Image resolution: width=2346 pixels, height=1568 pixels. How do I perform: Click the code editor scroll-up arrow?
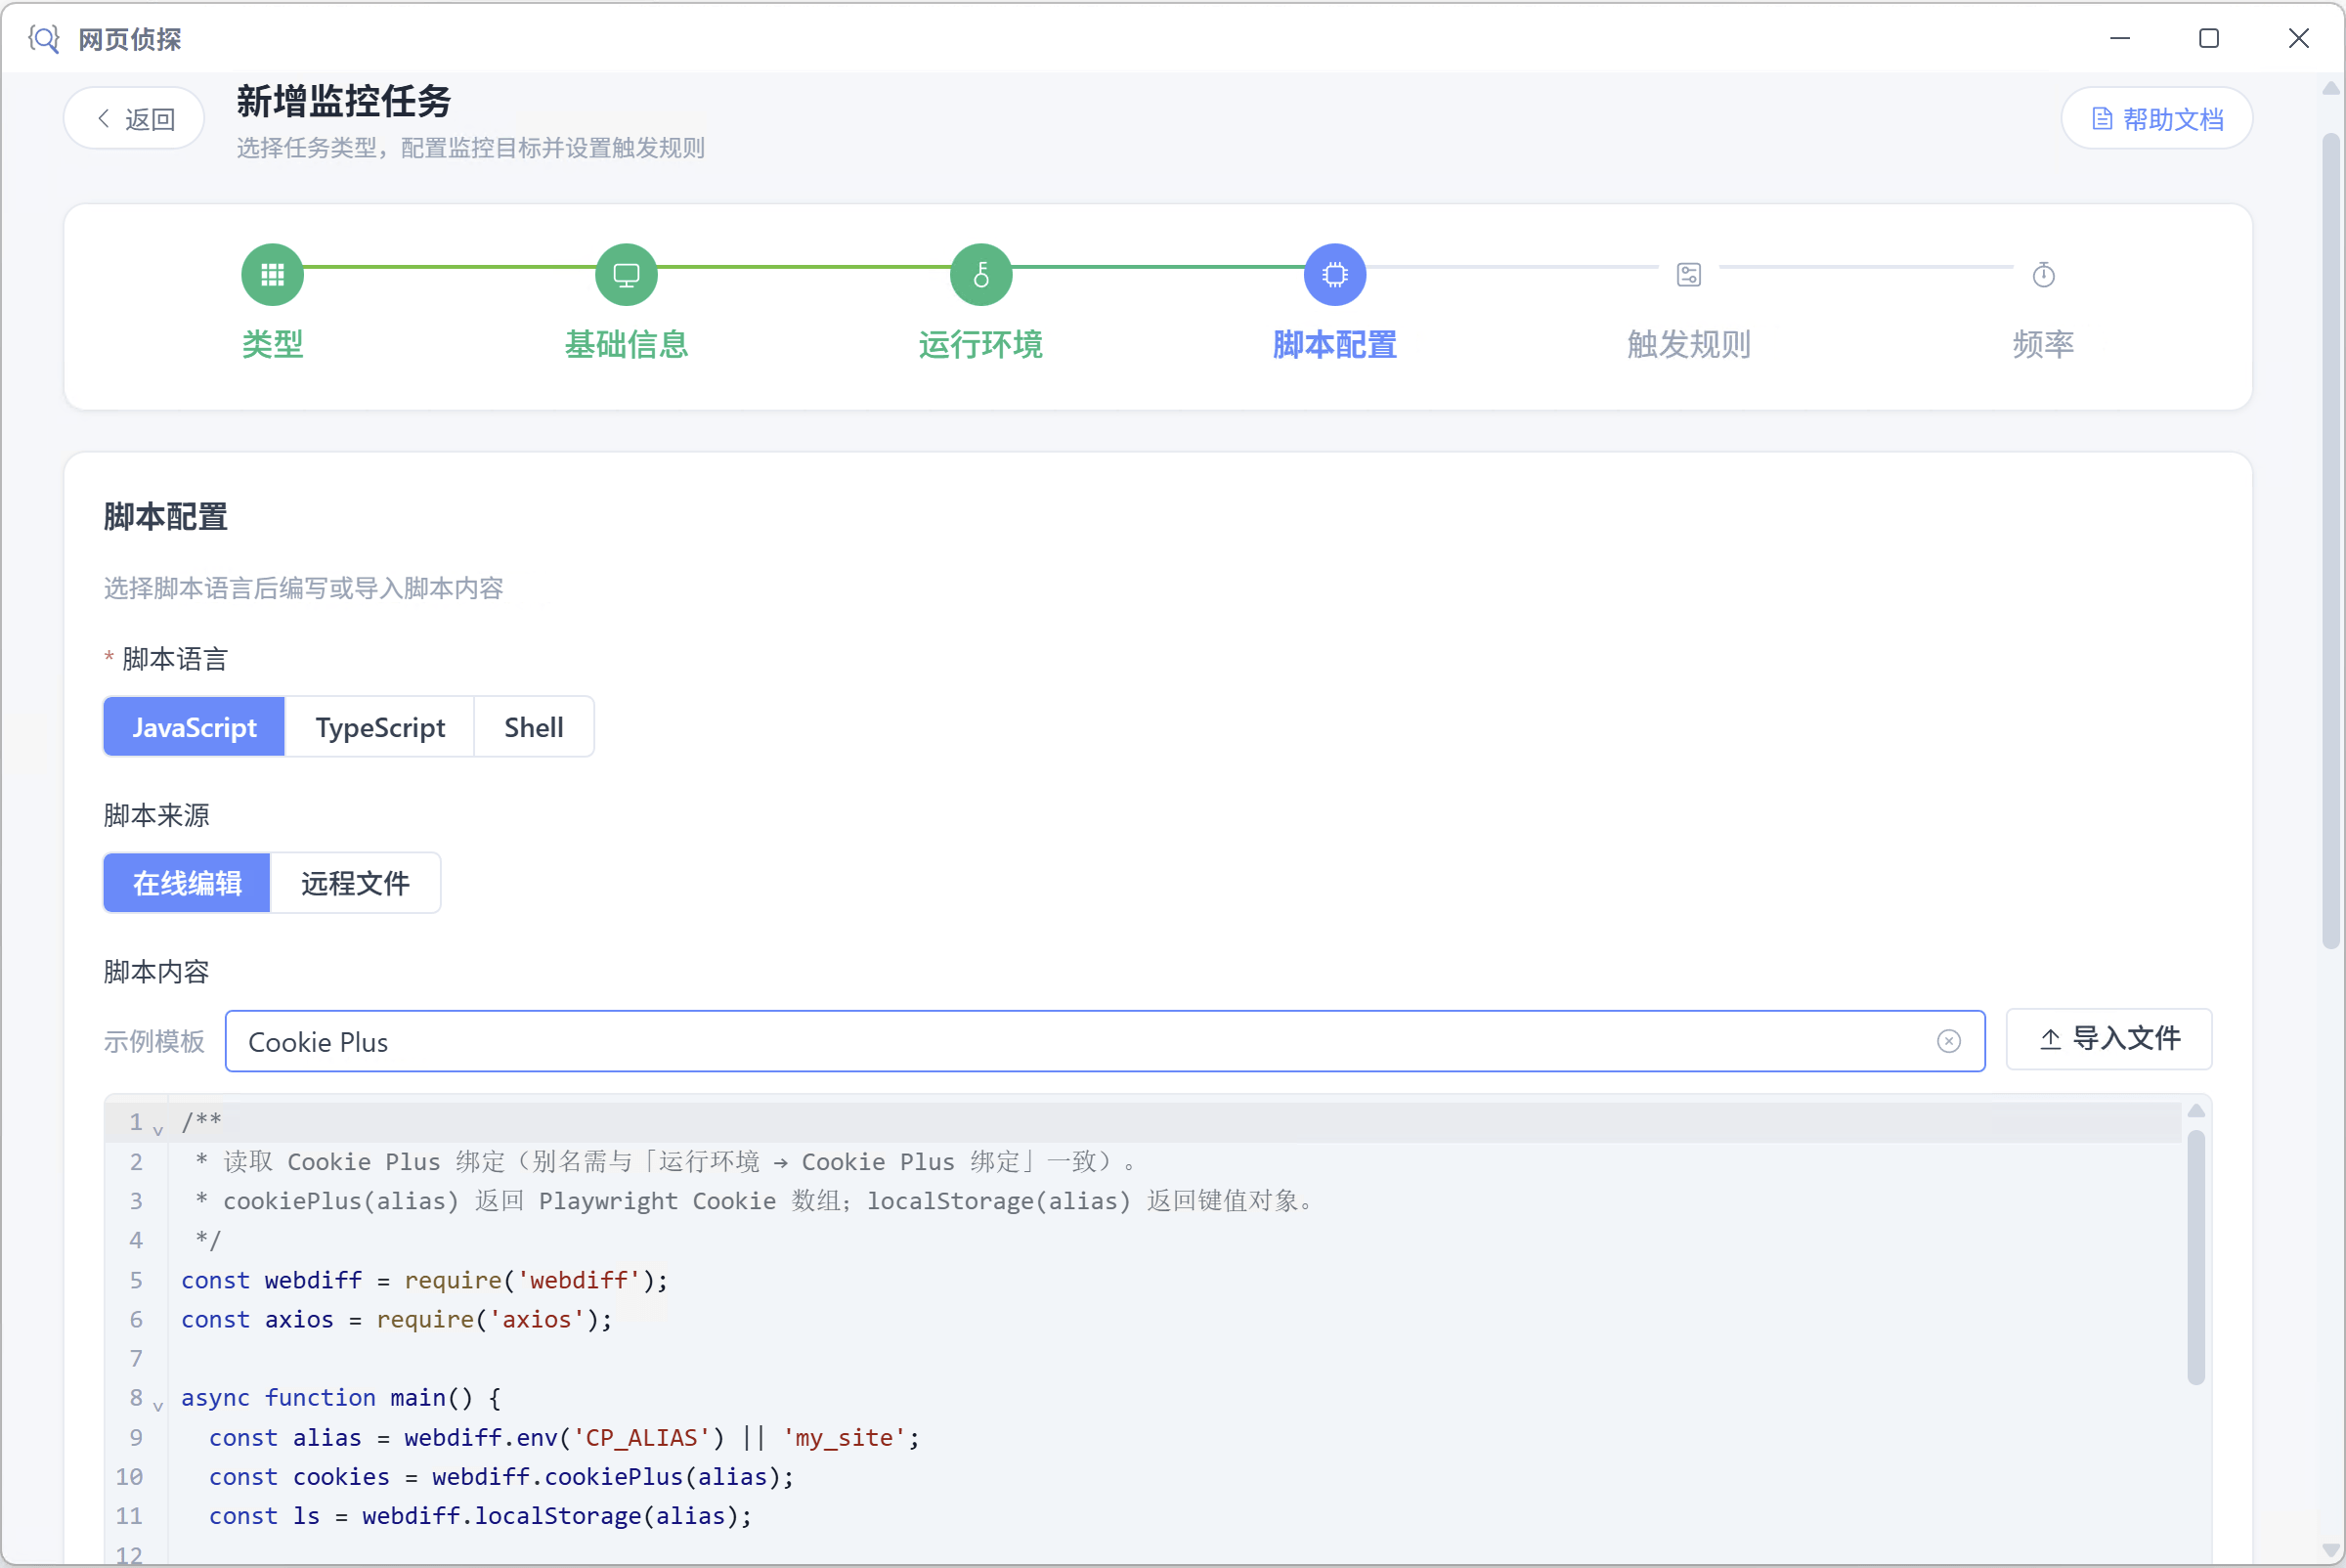pyautogui.click(x=2196, y=1111)
